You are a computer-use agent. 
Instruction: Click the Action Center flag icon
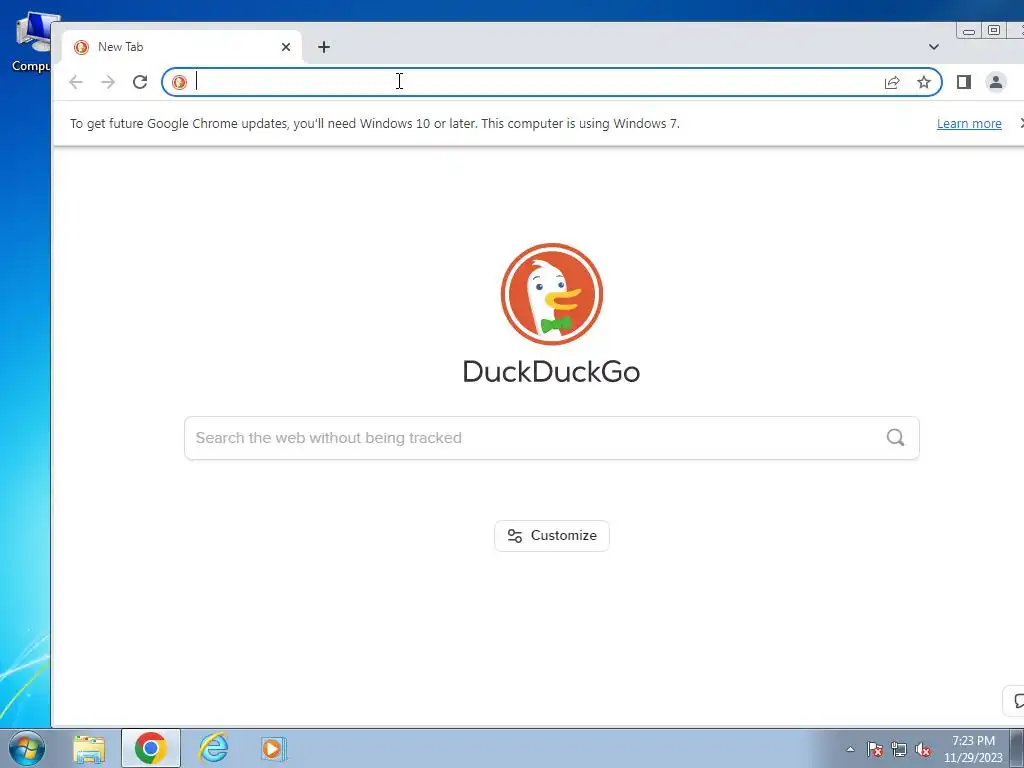tap(875, 749)
